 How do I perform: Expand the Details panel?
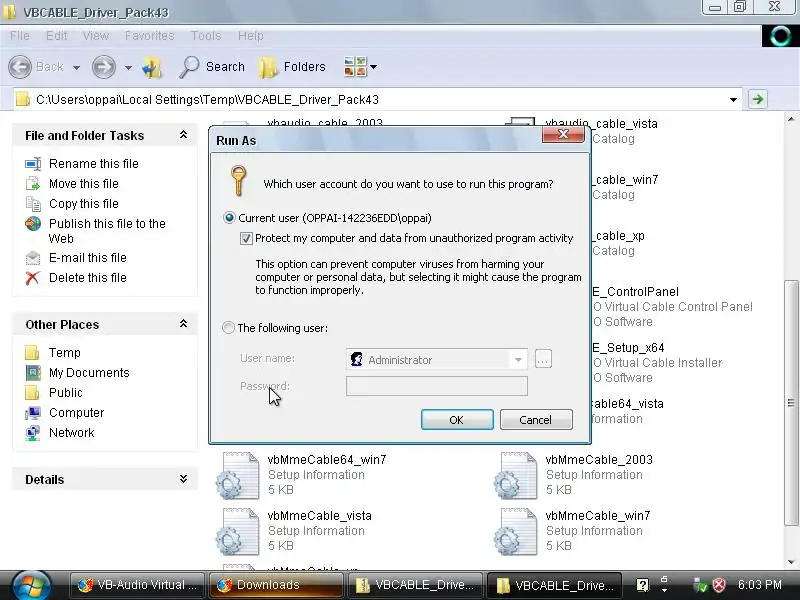[x=183, y=479]
